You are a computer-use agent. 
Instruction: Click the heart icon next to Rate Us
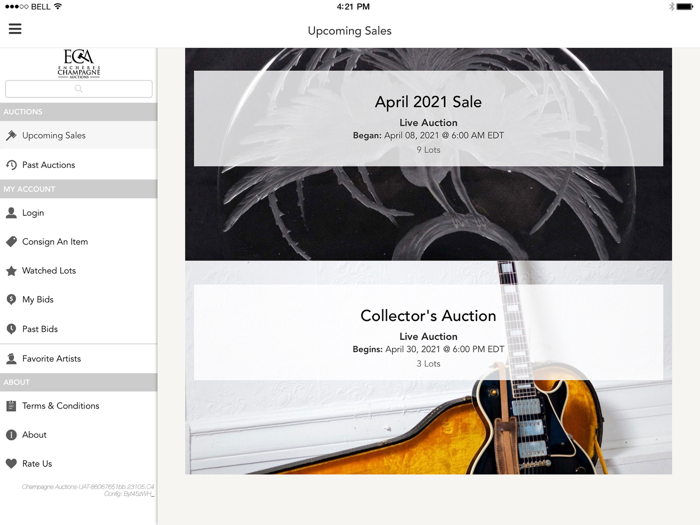click(11, 463)
